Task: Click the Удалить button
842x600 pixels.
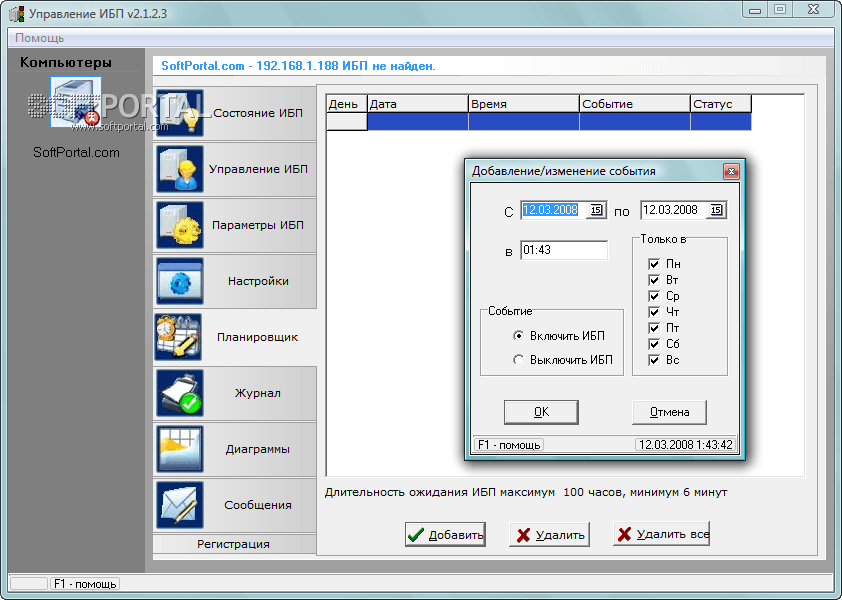Action: click(549, 534)
